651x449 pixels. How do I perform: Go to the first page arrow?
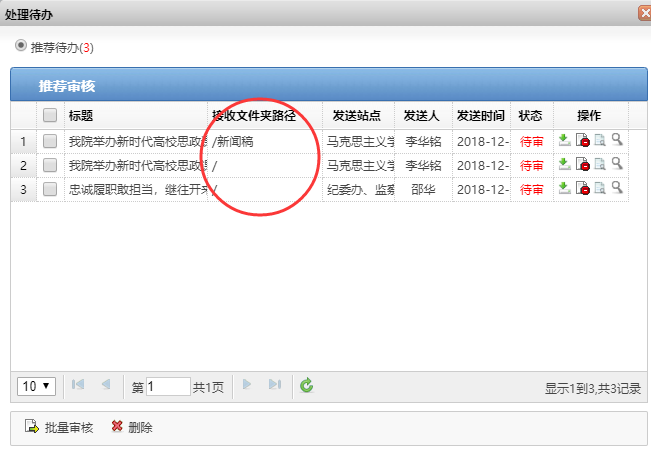(x=78, y=385)
